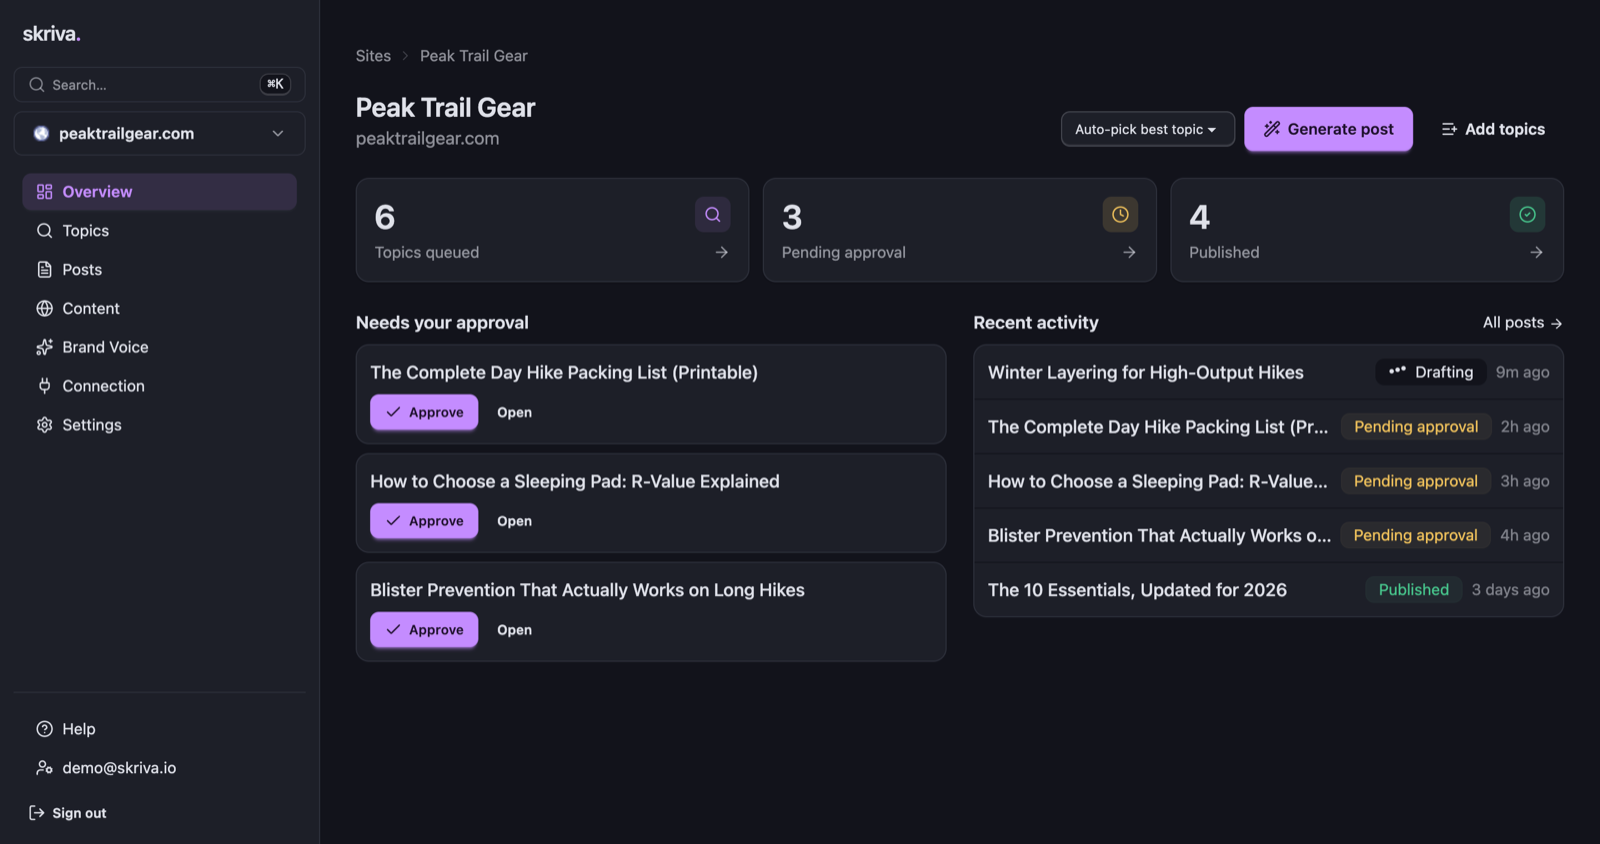Click the skriva logo

(x=51, y=34)
